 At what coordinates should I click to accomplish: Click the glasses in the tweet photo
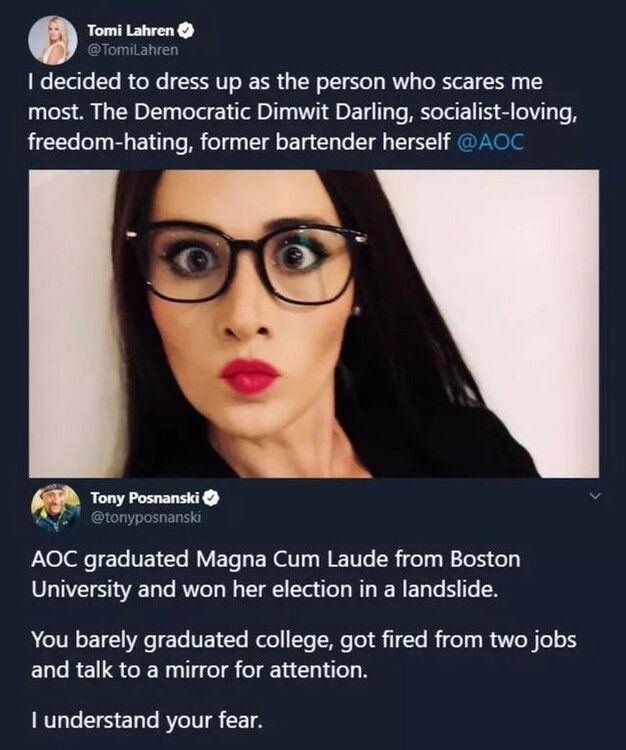250,263
